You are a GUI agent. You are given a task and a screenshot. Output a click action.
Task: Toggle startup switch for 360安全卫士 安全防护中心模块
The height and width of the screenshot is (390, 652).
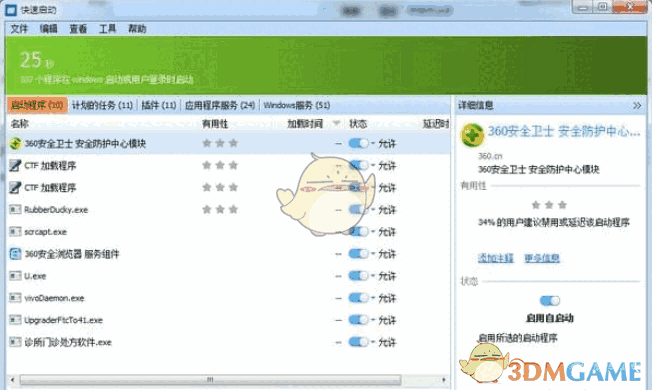[x=358, y=143]
